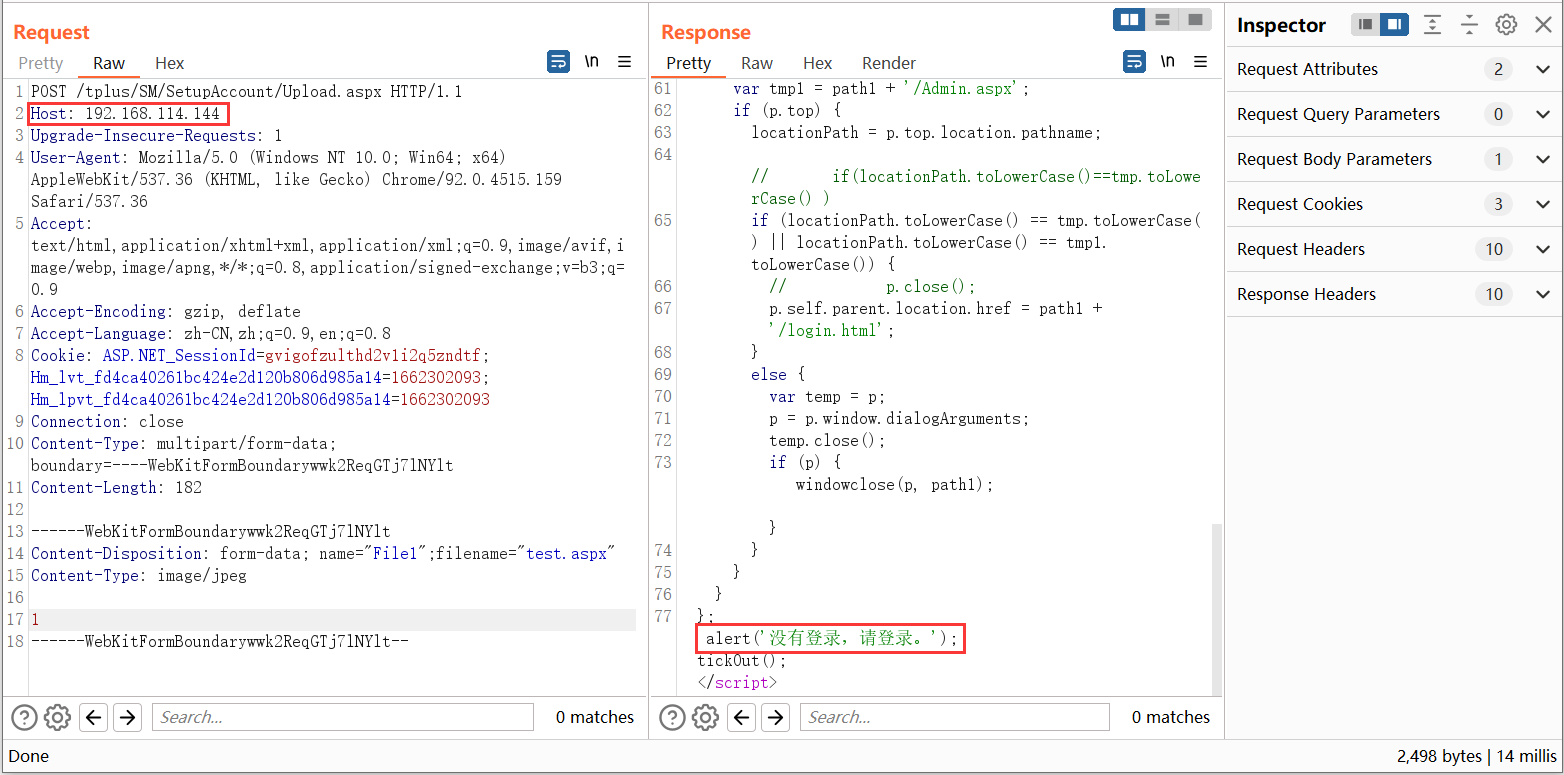Go to previous Response search match
This screenshot has height=775, width=1564.
point(741,717)
